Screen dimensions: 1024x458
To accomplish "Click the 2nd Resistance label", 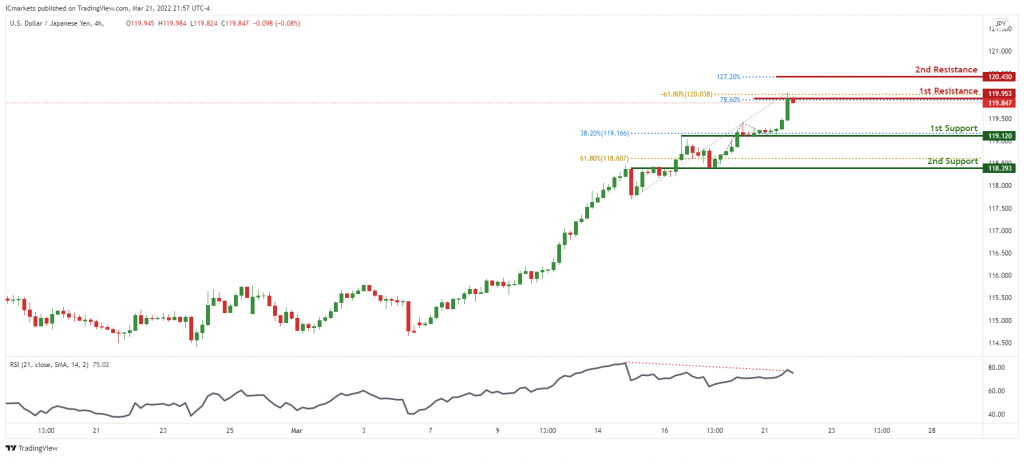I will pyautogui.click(x=944, y=69).
